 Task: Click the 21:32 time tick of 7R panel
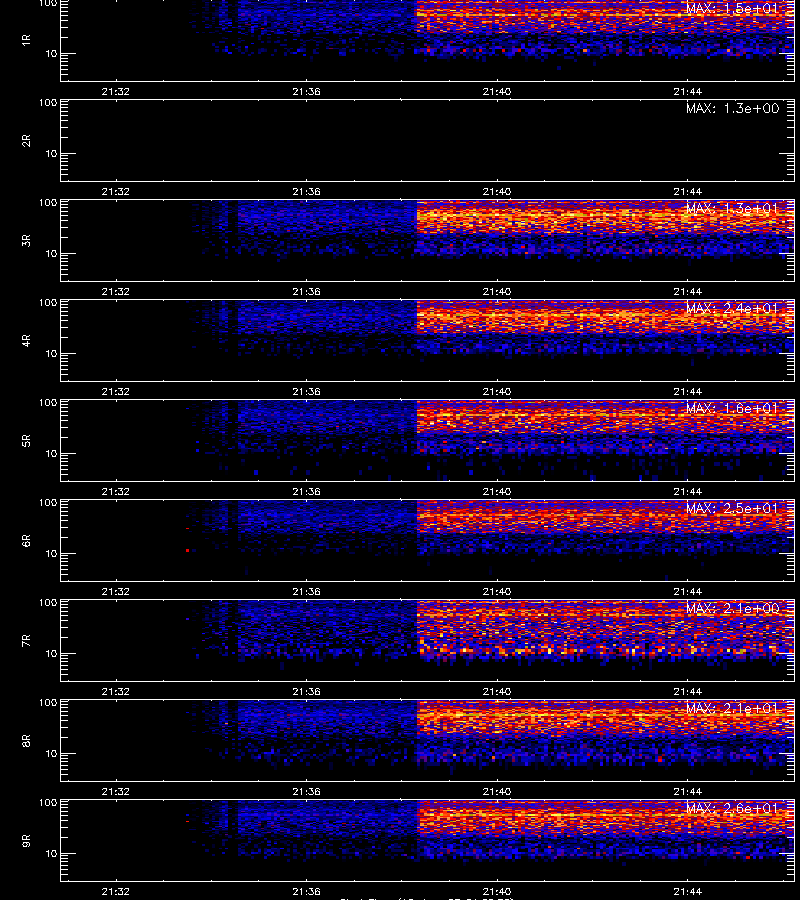(x=115, y=692)
